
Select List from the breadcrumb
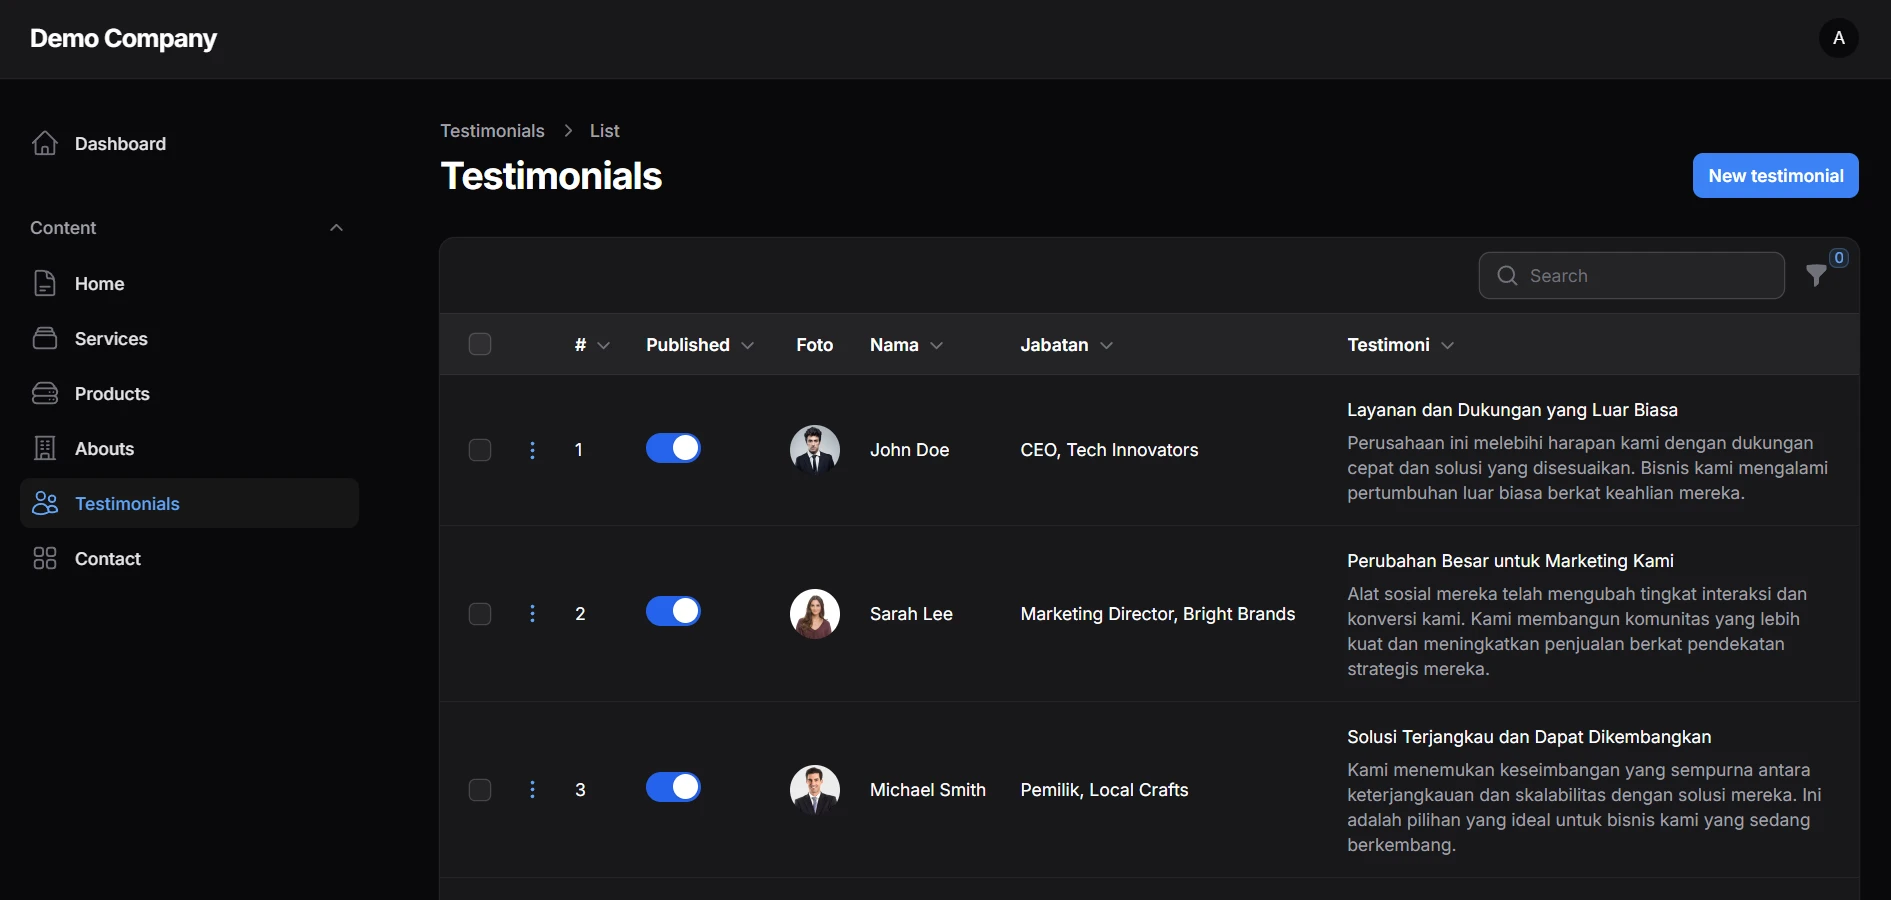point(604,130)
